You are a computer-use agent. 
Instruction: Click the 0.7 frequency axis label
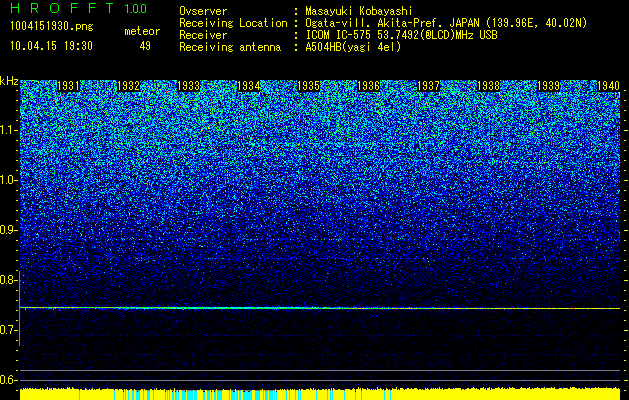point(9,330)
